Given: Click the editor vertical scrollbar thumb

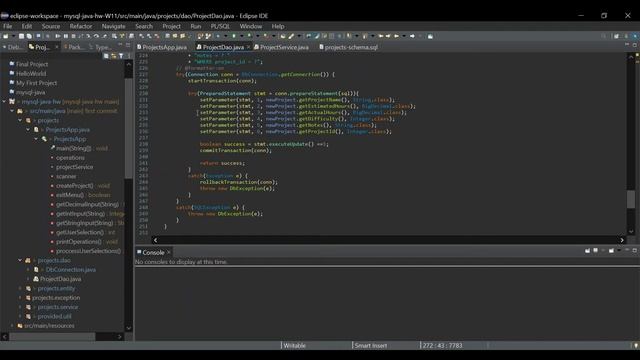Looking at the screenshot, I should (x=631, y=199).
